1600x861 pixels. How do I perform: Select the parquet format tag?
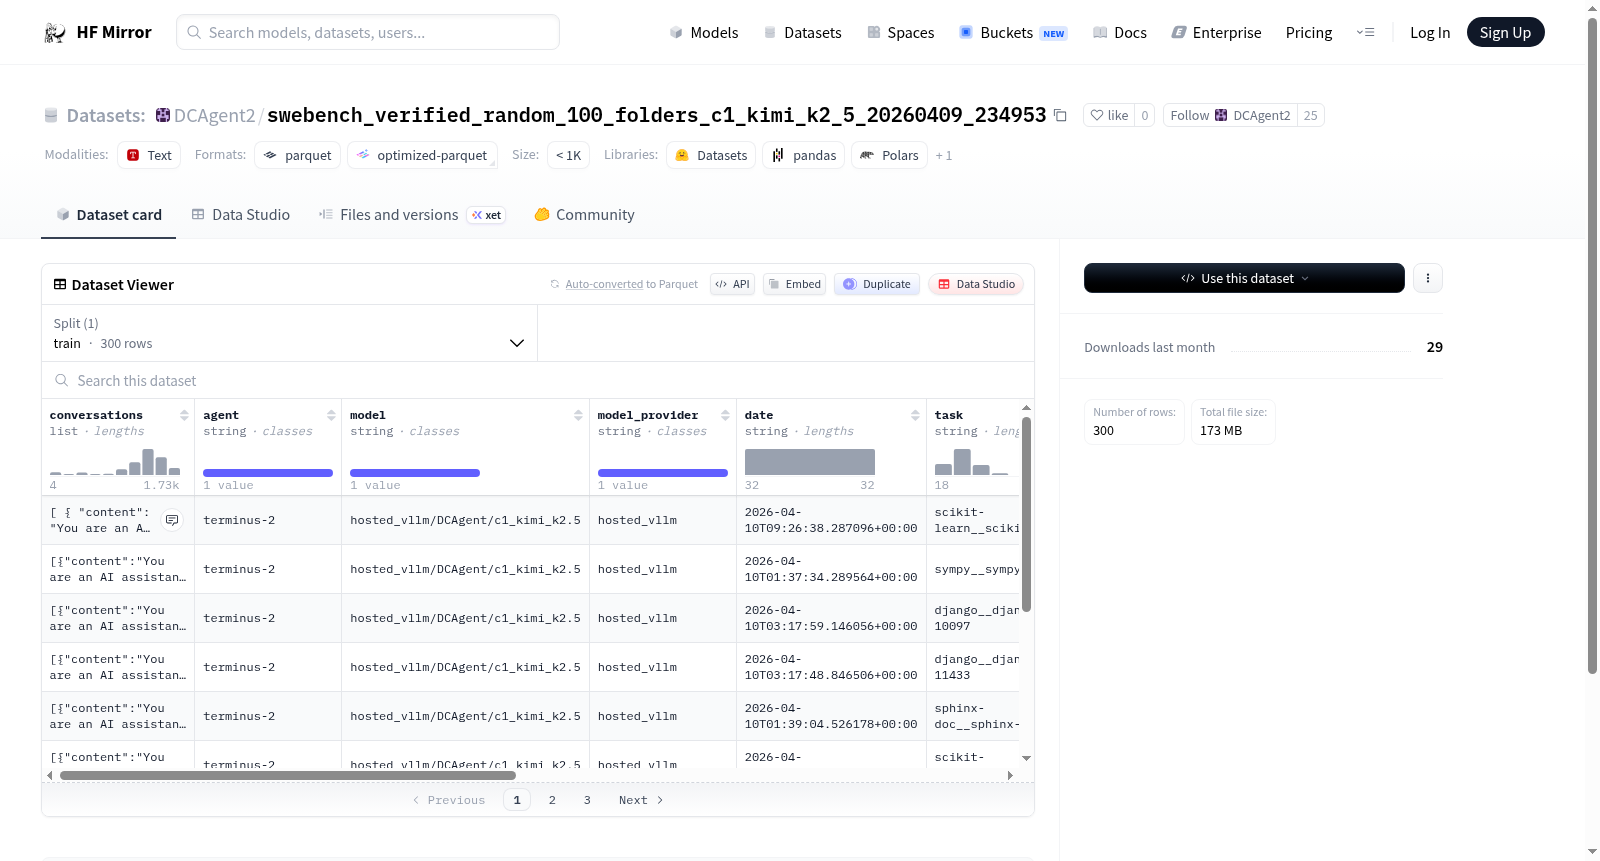298,155
